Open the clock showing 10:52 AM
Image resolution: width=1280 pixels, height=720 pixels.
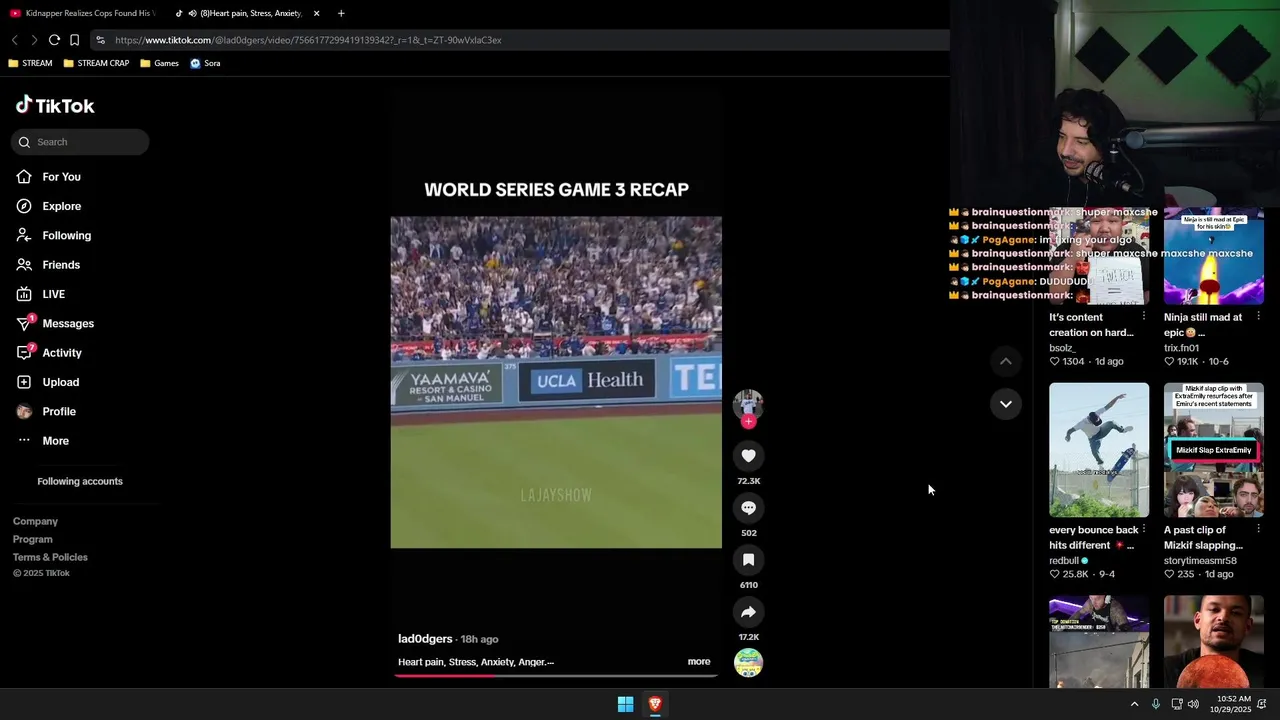click(1230, 704)
